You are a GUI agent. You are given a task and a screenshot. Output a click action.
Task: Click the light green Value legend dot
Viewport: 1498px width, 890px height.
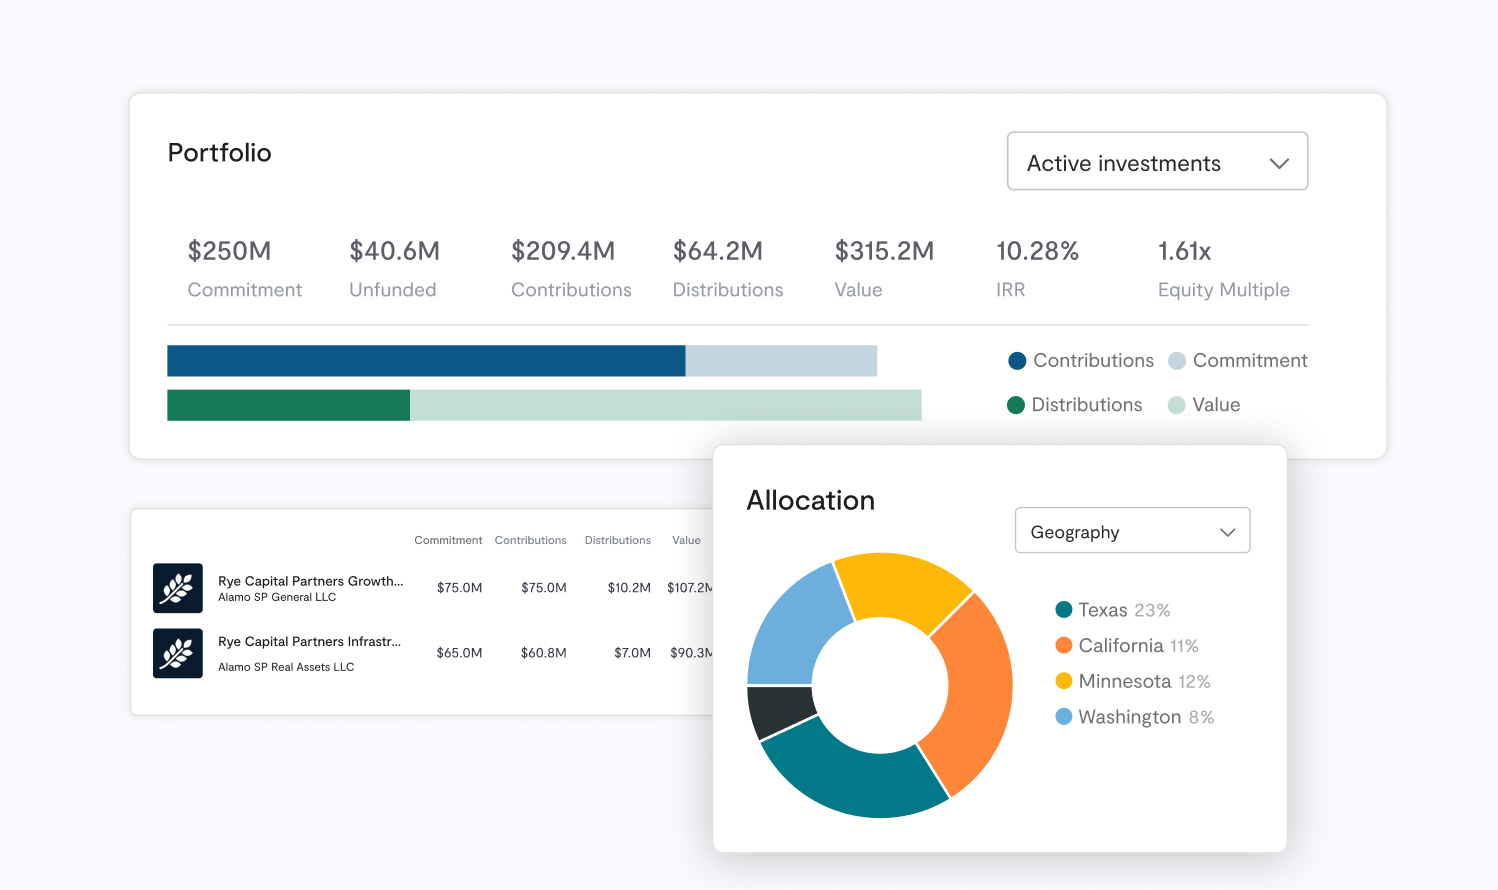tap(1177, 405)
